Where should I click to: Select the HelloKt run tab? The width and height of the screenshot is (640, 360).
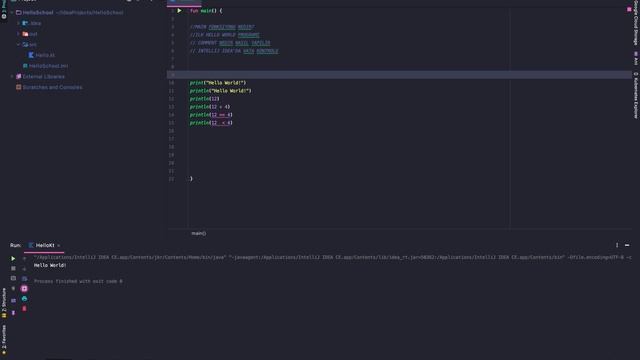pos(45,245)
